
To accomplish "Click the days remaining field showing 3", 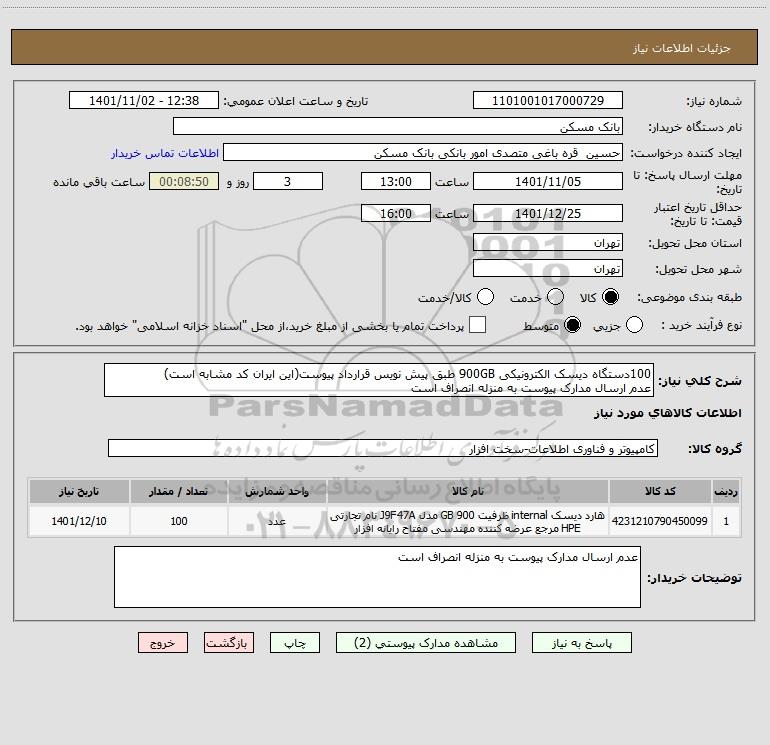I will click(288, 182).
